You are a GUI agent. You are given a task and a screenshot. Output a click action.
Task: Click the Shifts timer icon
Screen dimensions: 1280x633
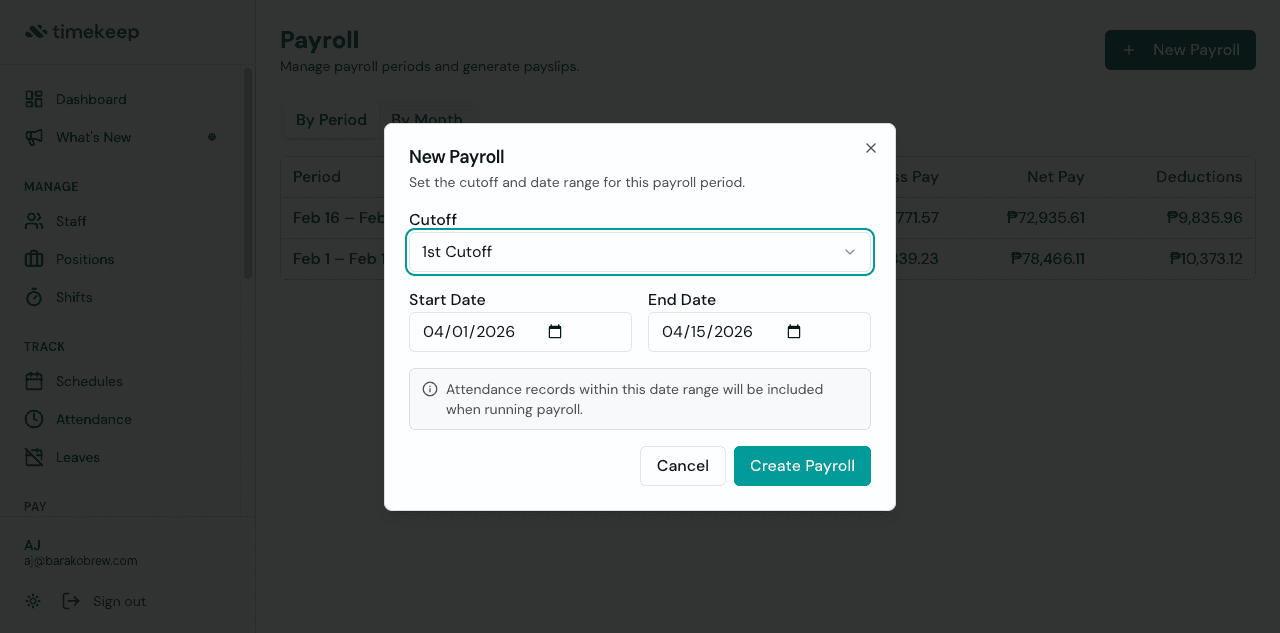(32, 297)
